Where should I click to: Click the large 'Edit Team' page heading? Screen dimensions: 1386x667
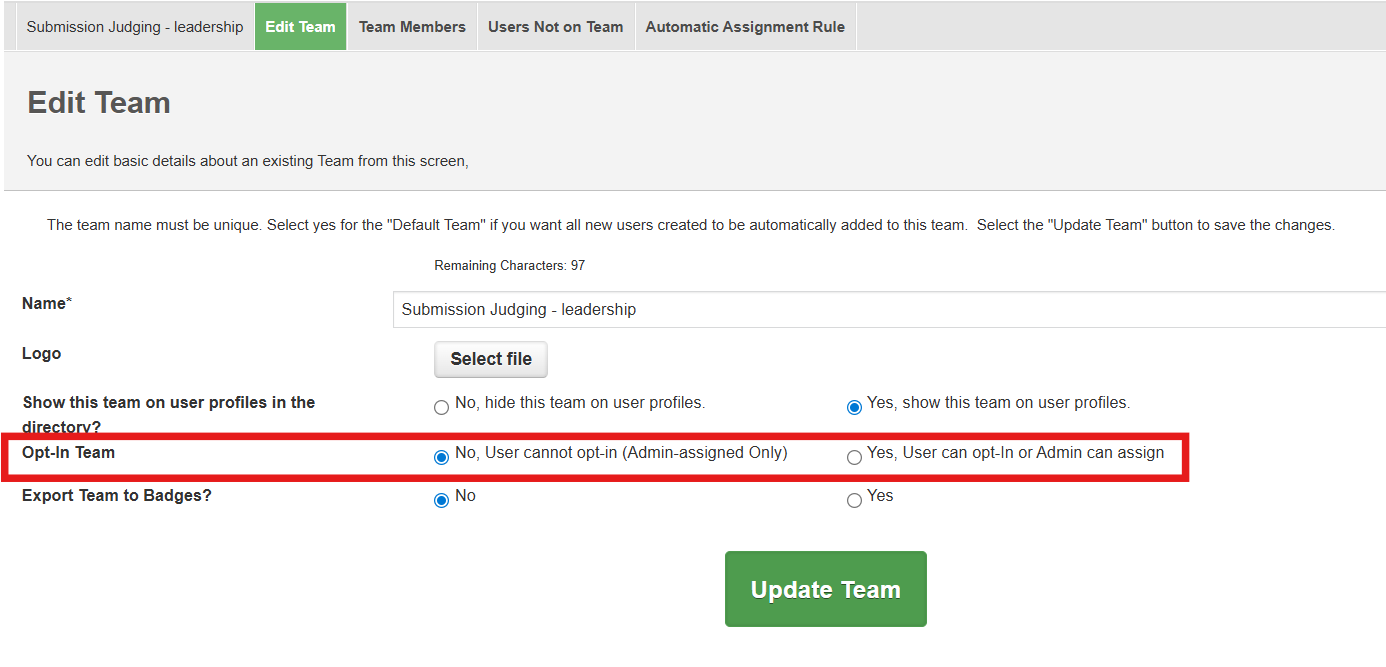99,103
